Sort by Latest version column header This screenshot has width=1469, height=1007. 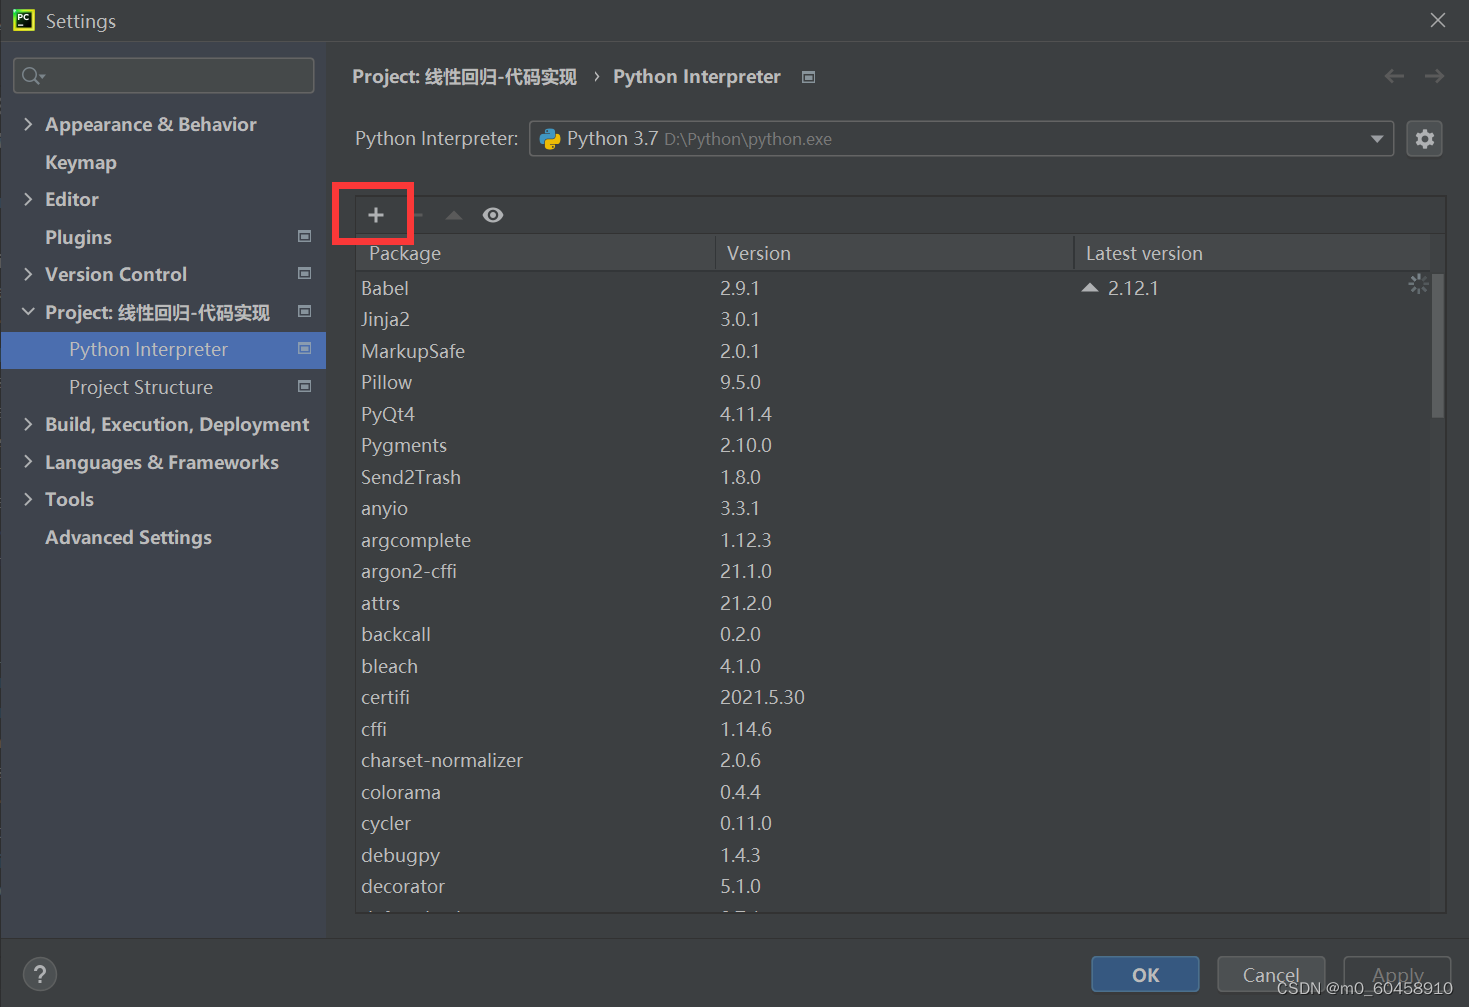1252,253
